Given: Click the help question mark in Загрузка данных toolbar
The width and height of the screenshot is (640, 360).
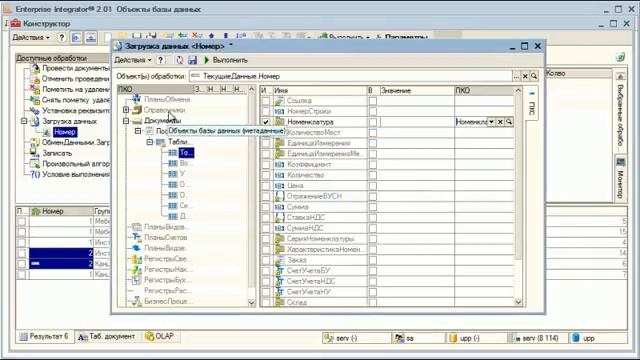Looking at the screenshot, I should coord(161,60).
